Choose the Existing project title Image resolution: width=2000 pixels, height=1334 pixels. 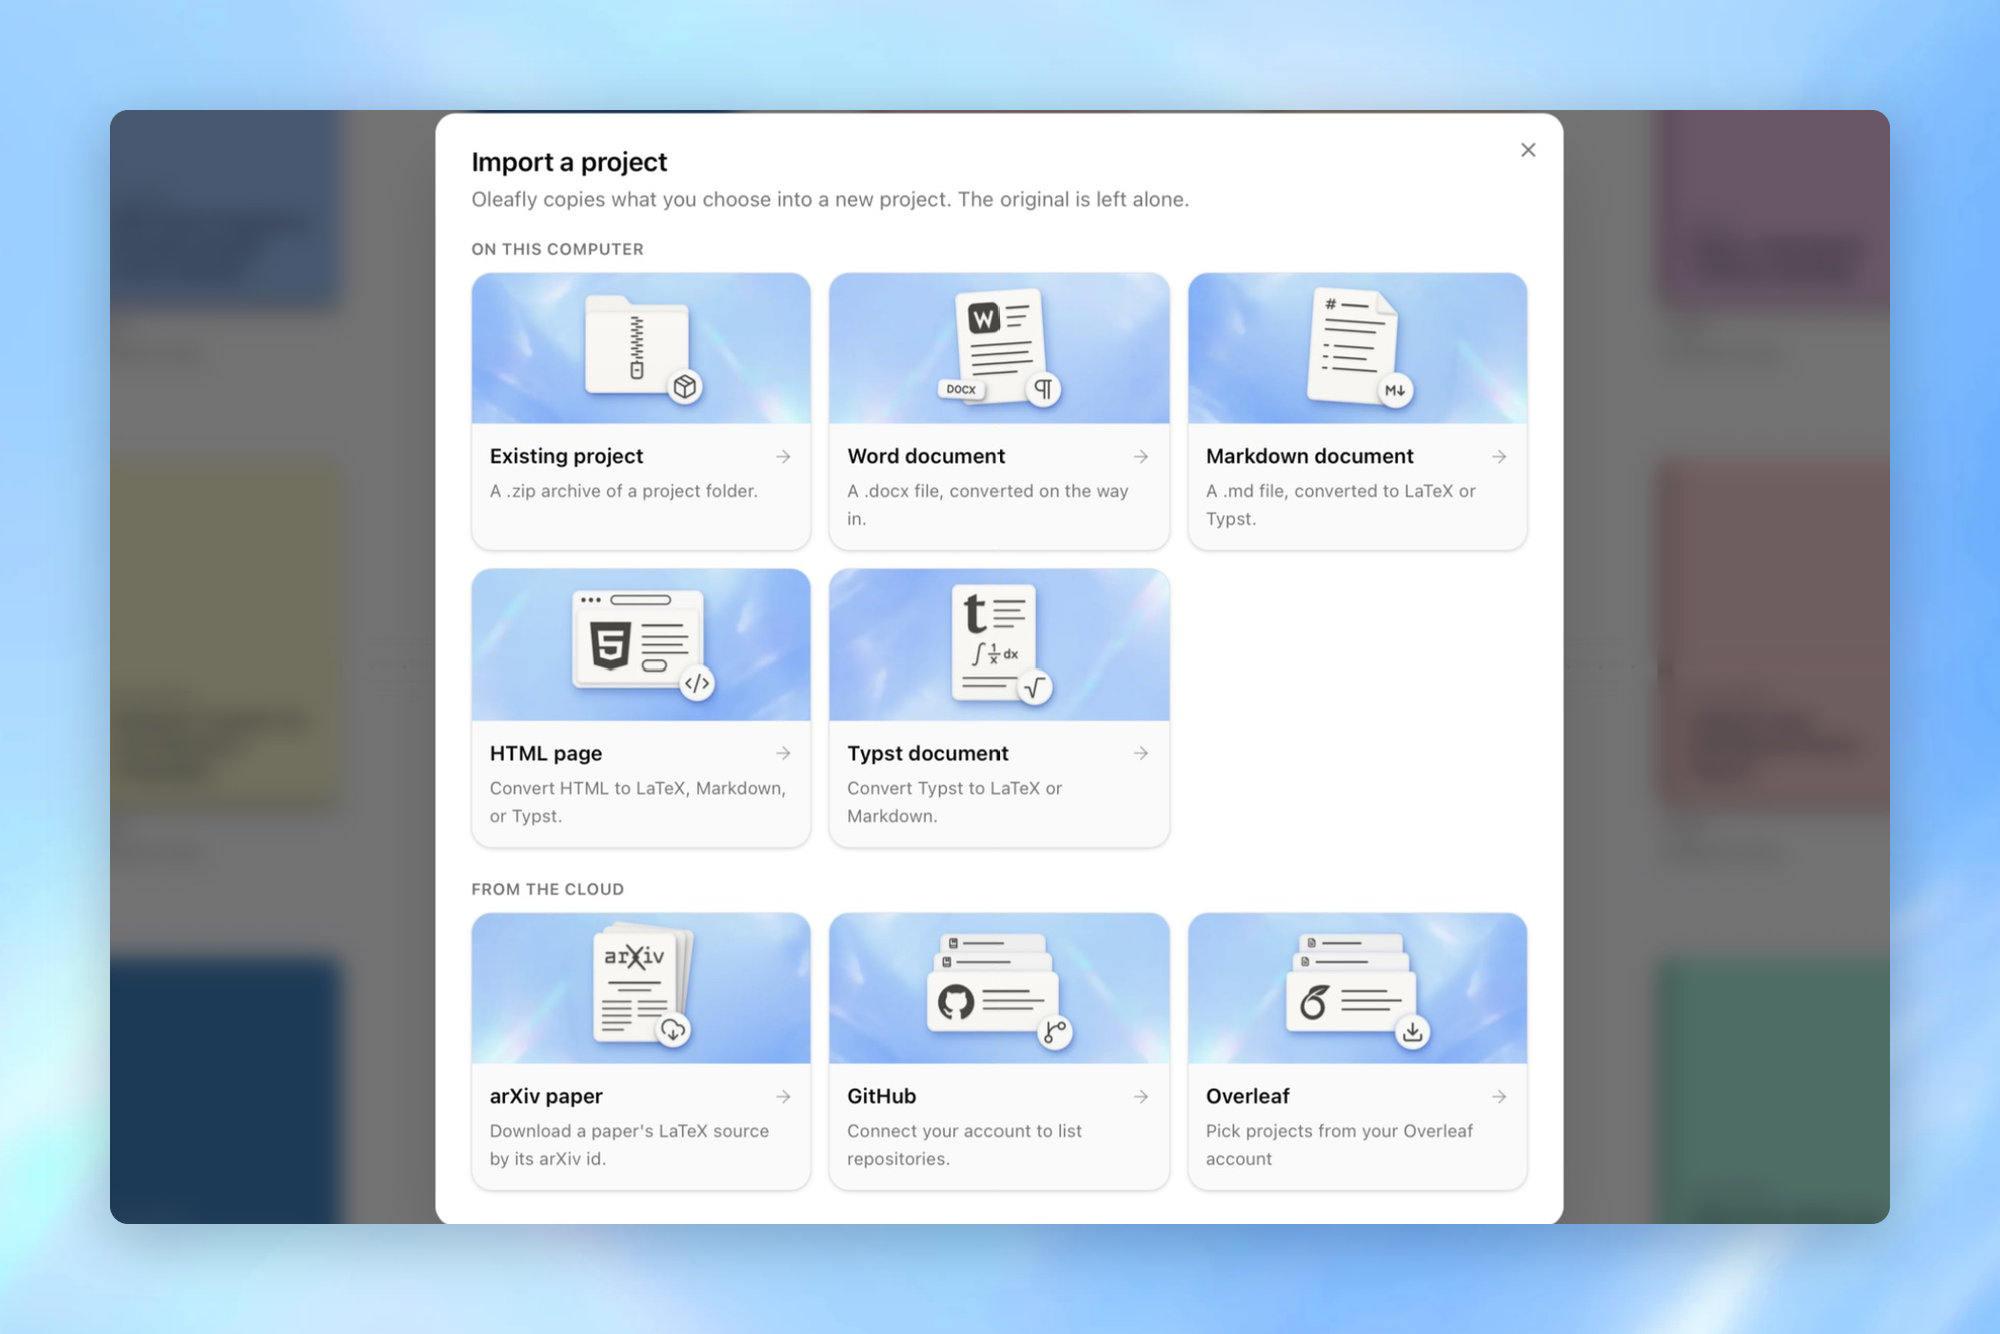566,456
